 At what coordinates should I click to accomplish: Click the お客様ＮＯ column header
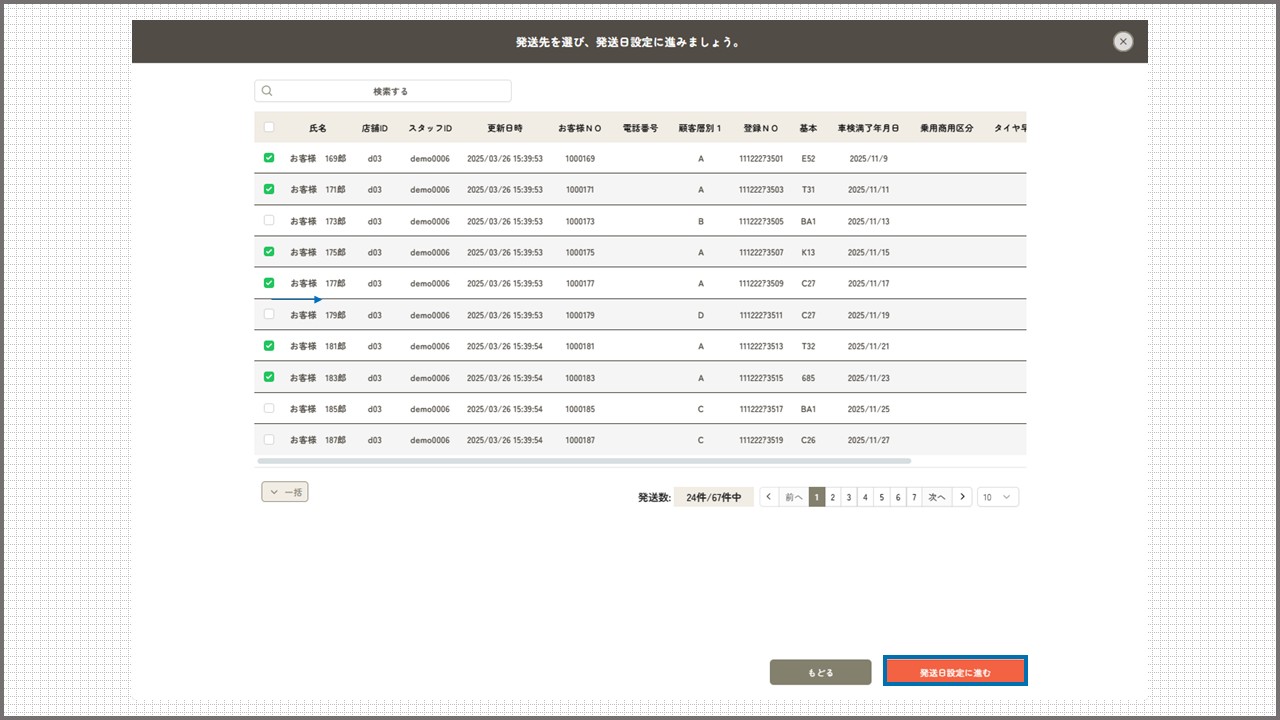tap(580, 128)
